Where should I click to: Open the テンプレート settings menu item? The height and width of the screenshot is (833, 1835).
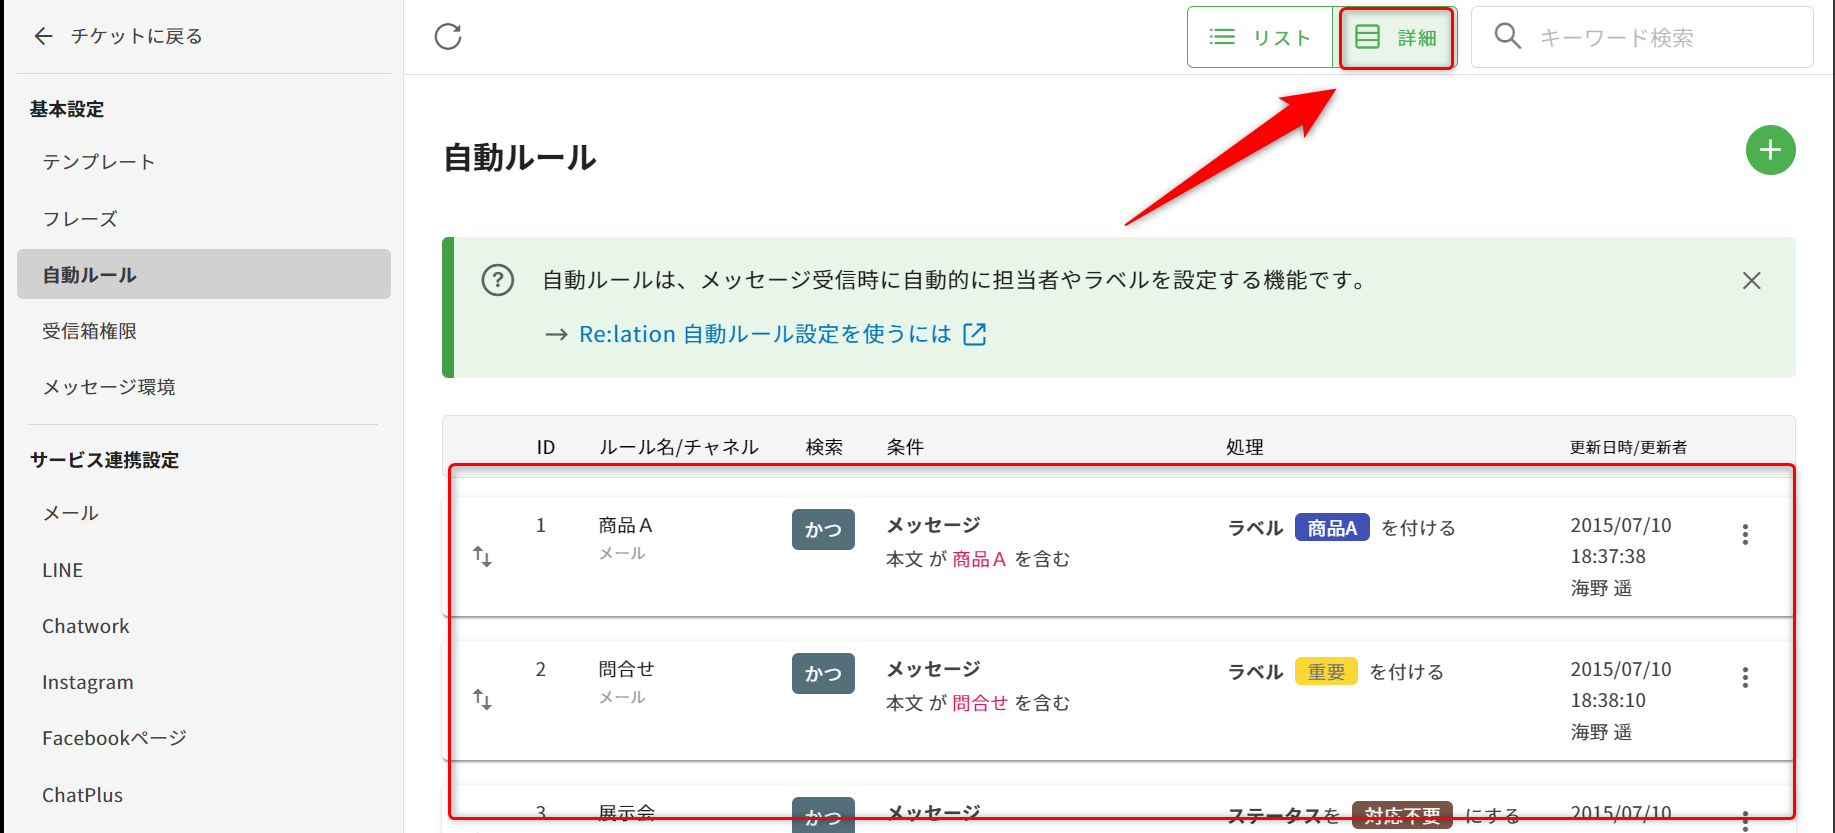click(x=98, y=162)
